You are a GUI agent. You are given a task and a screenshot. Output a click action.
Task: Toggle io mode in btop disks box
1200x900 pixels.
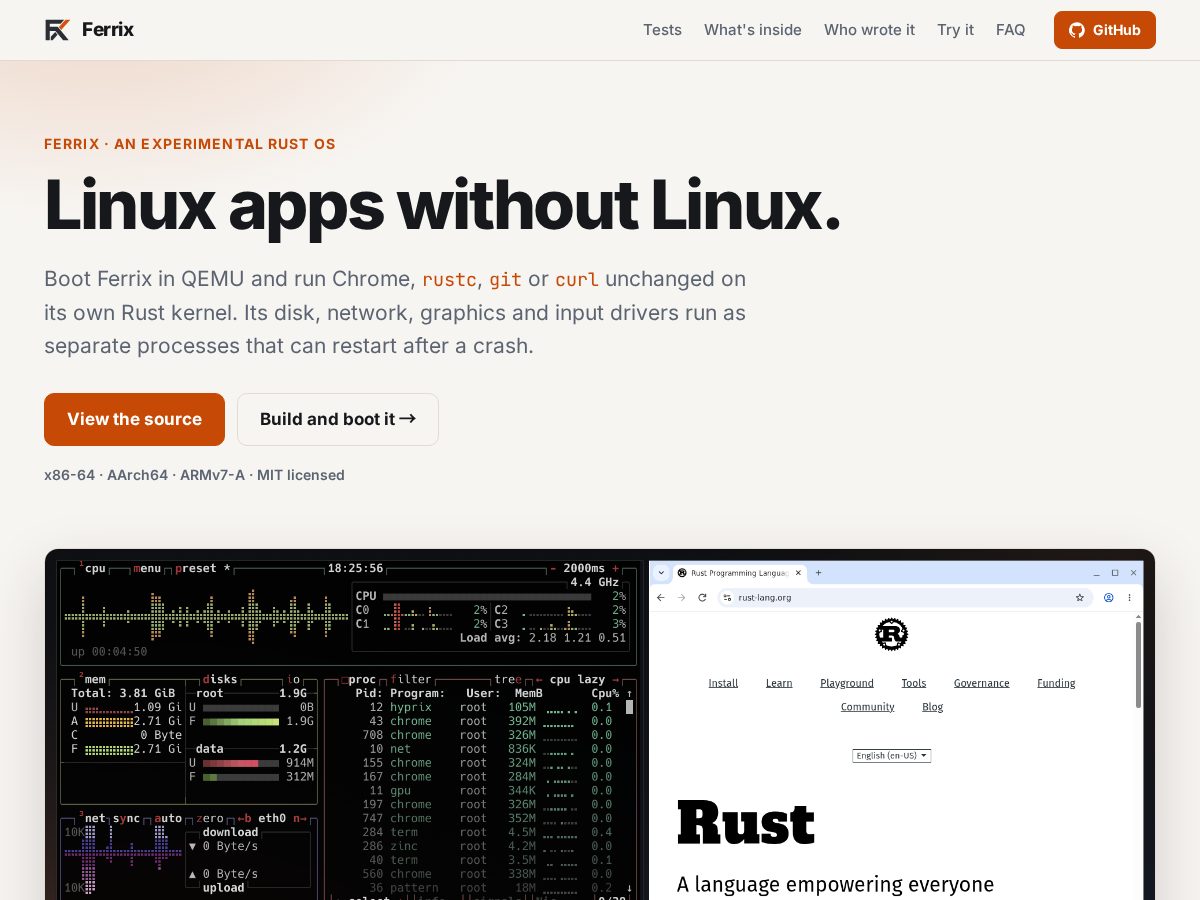[x=293, y=680]
